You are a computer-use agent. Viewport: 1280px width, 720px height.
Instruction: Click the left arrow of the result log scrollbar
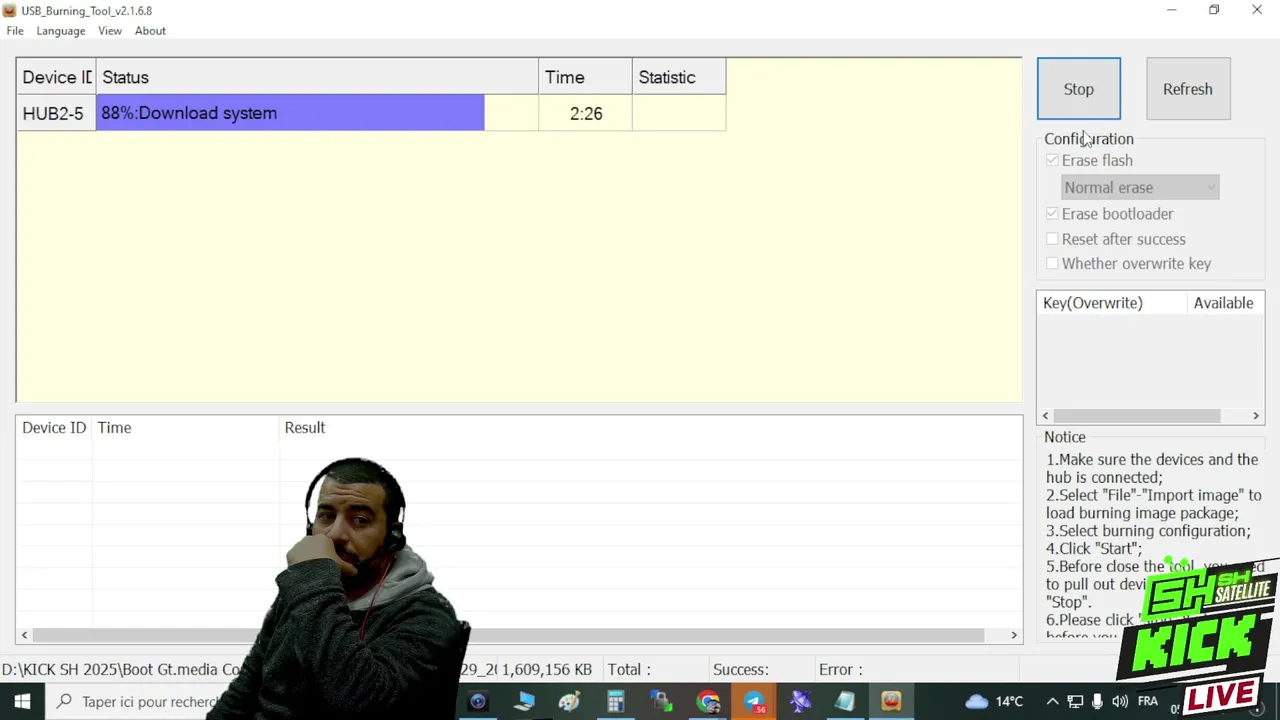pyautogui.click(x=25, y=635)
